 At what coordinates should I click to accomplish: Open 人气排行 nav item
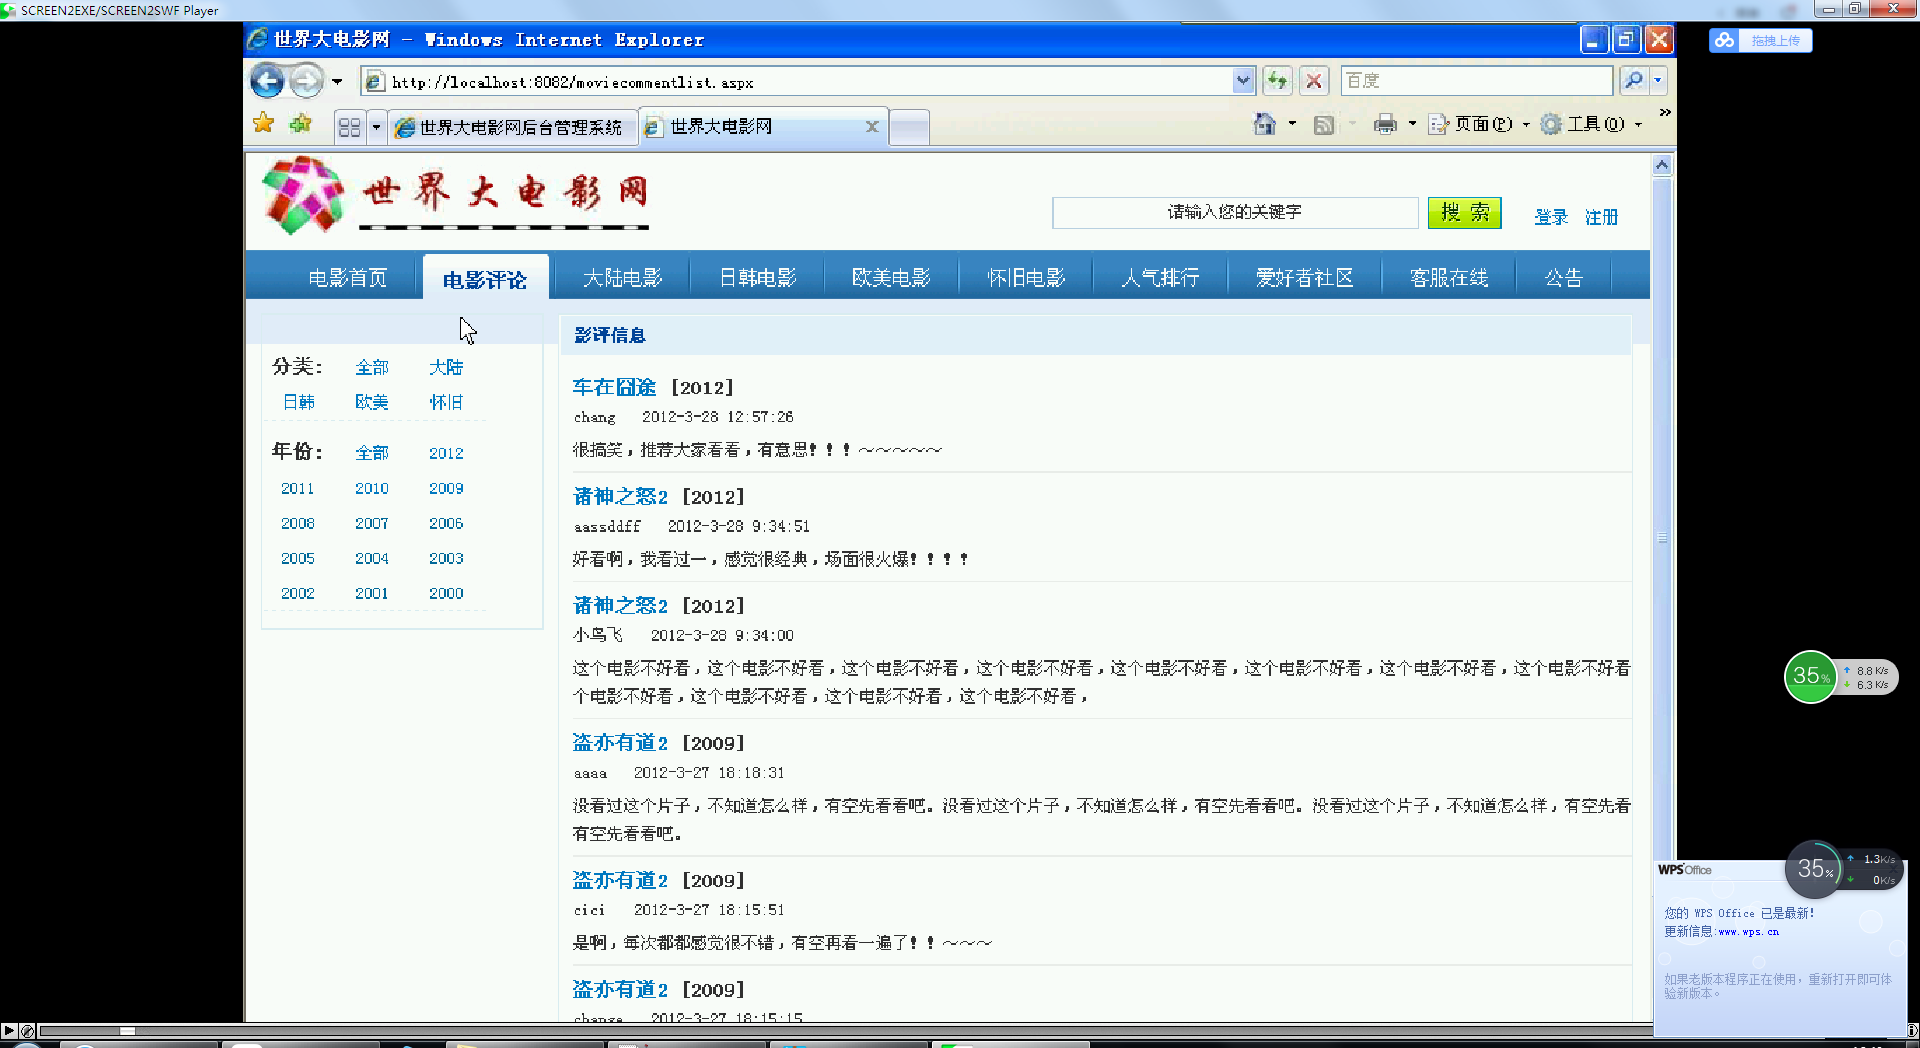pos(1160,277)
